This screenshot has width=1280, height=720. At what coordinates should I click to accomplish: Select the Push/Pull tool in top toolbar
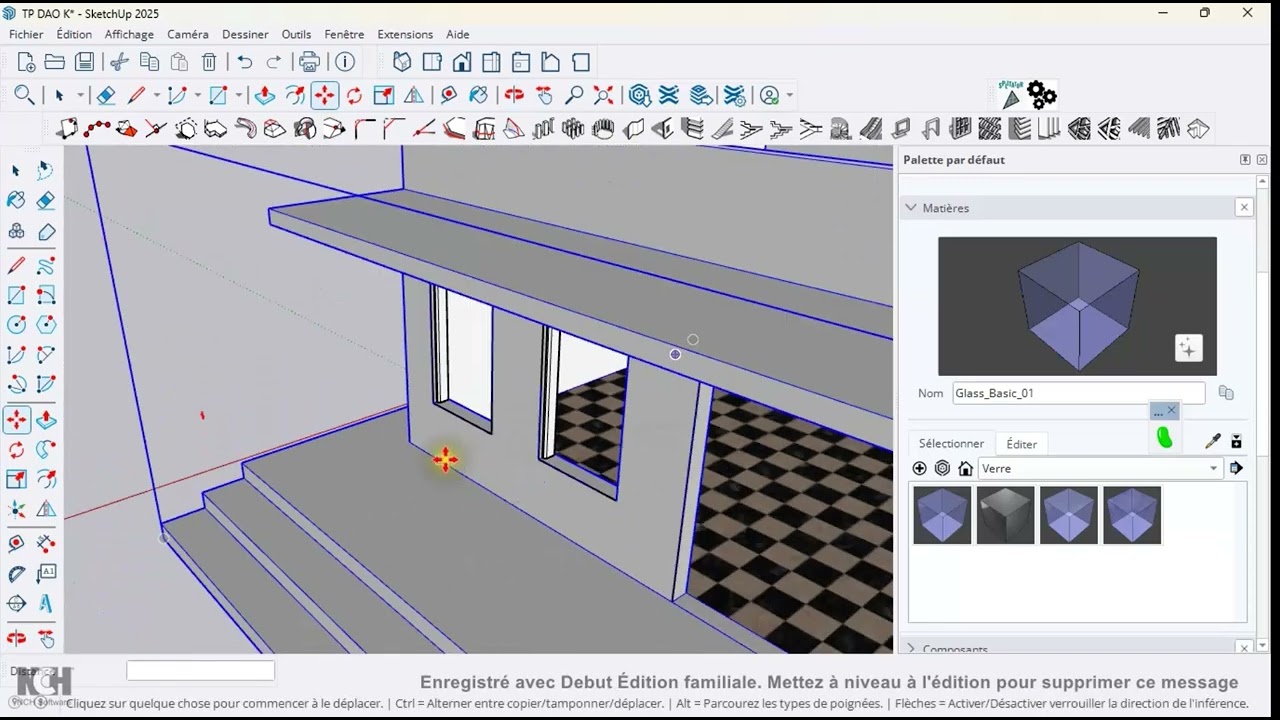click(x=265, y=95)
